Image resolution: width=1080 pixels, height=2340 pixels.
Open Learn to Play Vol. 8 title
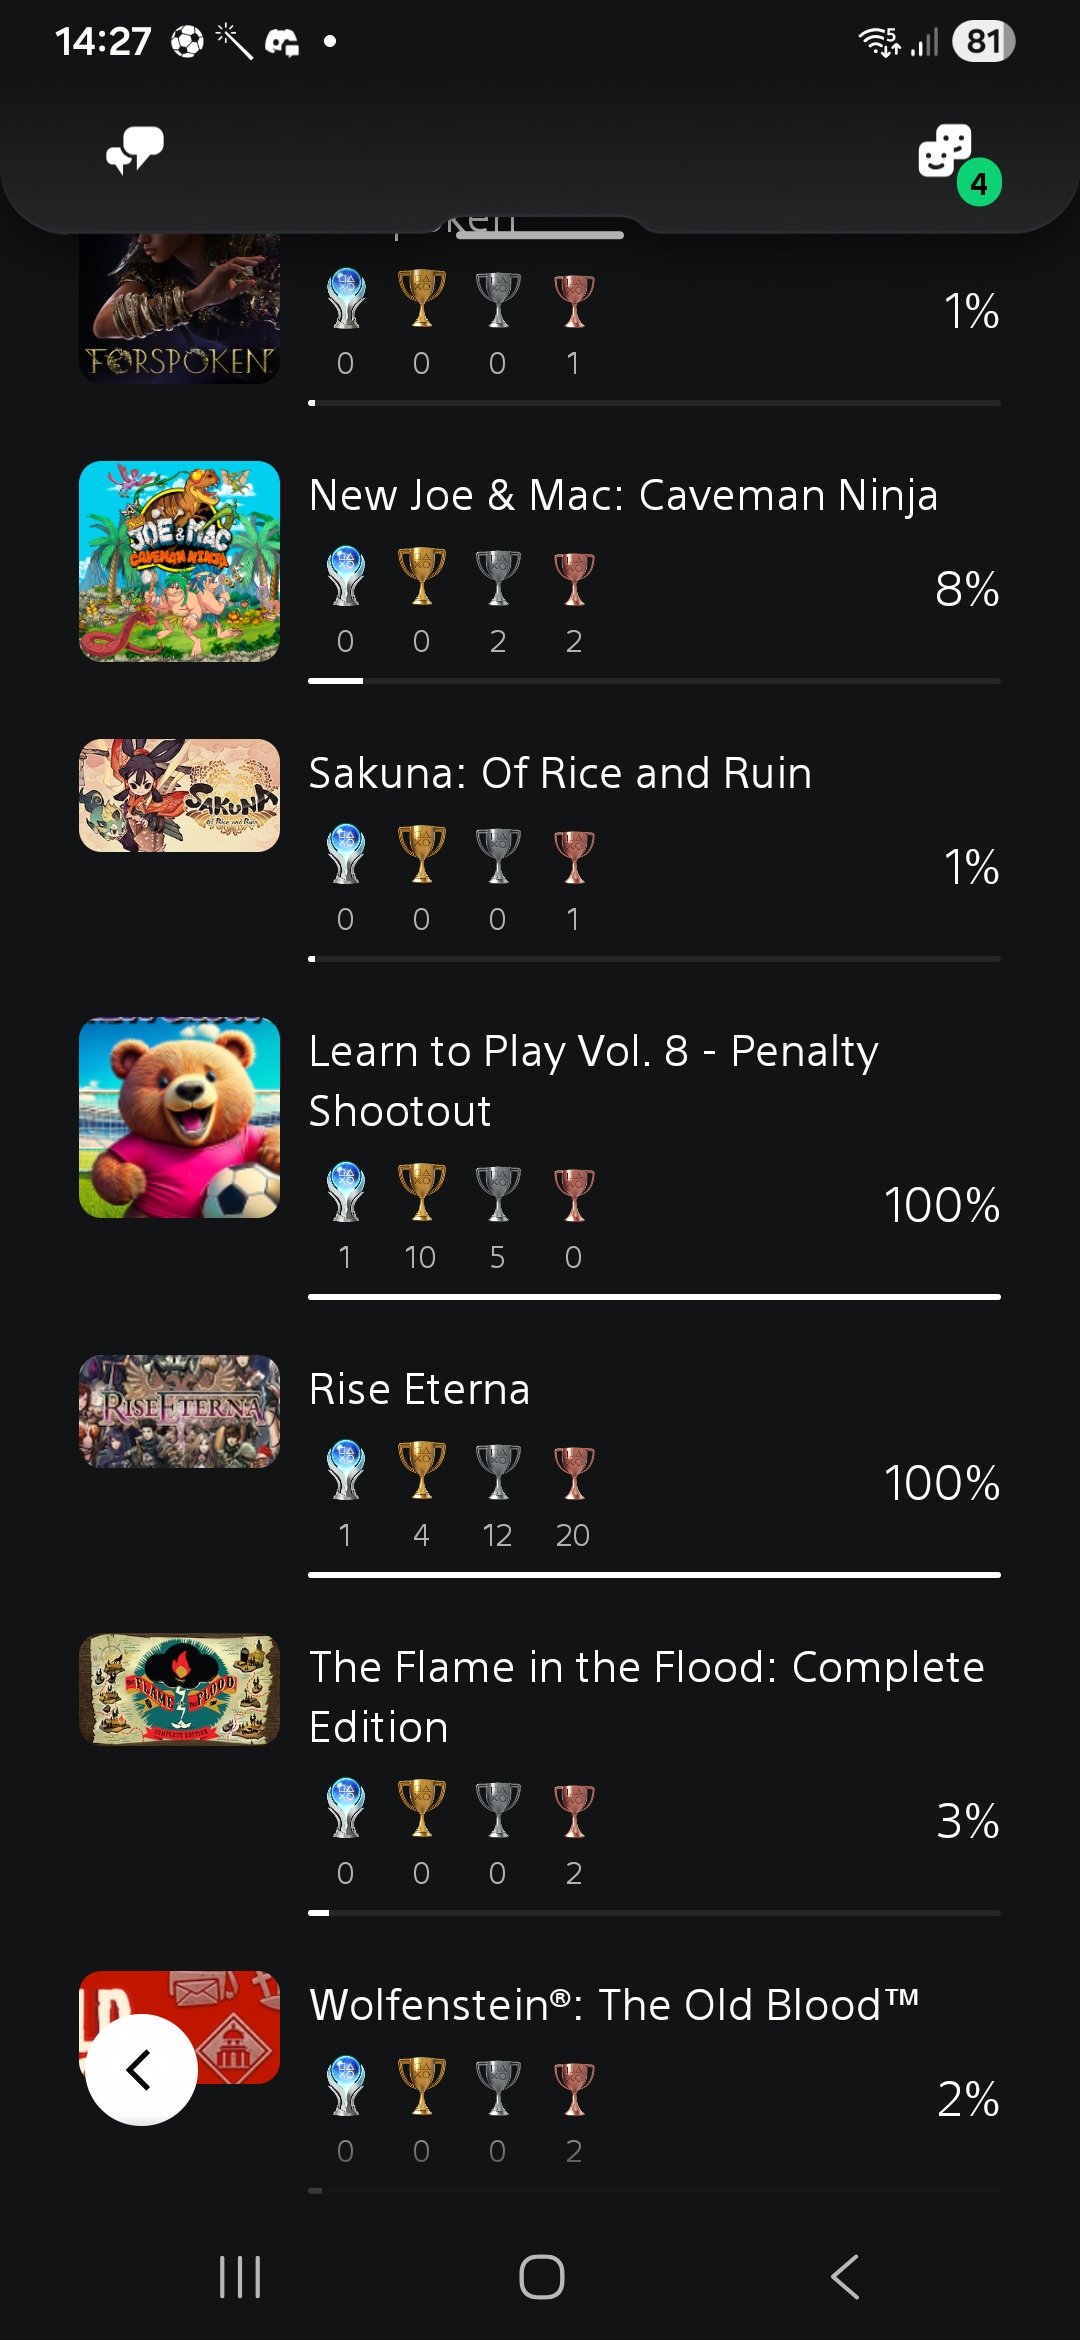[593, 1080]
